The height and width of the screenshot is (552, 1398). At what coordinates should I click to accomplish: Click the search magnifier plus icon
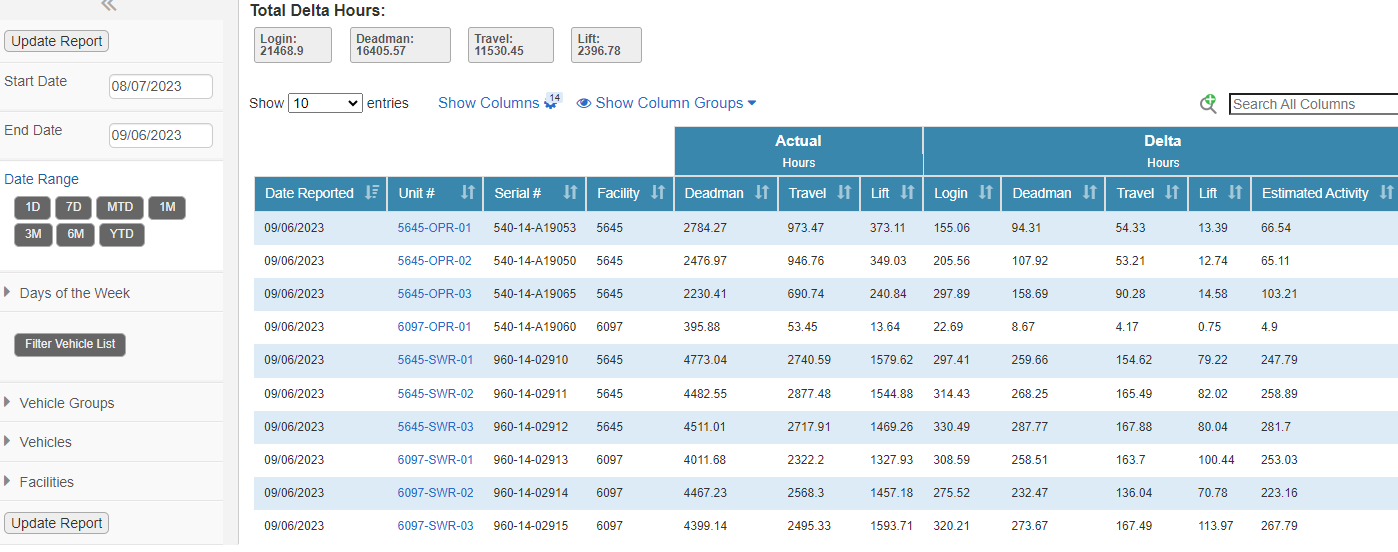(1208, 103)
